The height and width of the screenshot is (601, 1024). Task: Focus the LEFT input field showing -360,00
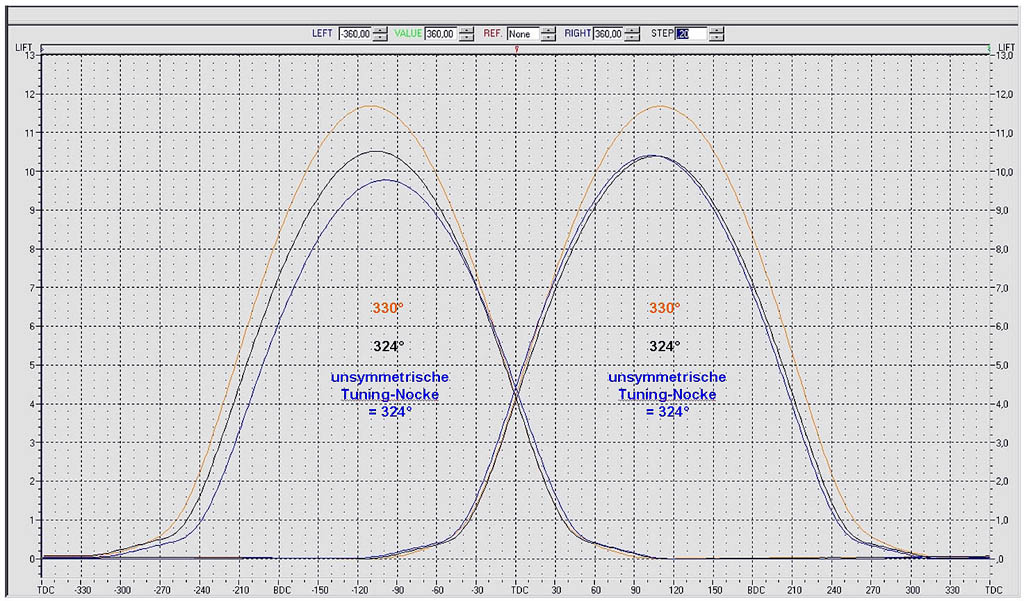click(354, 33)
